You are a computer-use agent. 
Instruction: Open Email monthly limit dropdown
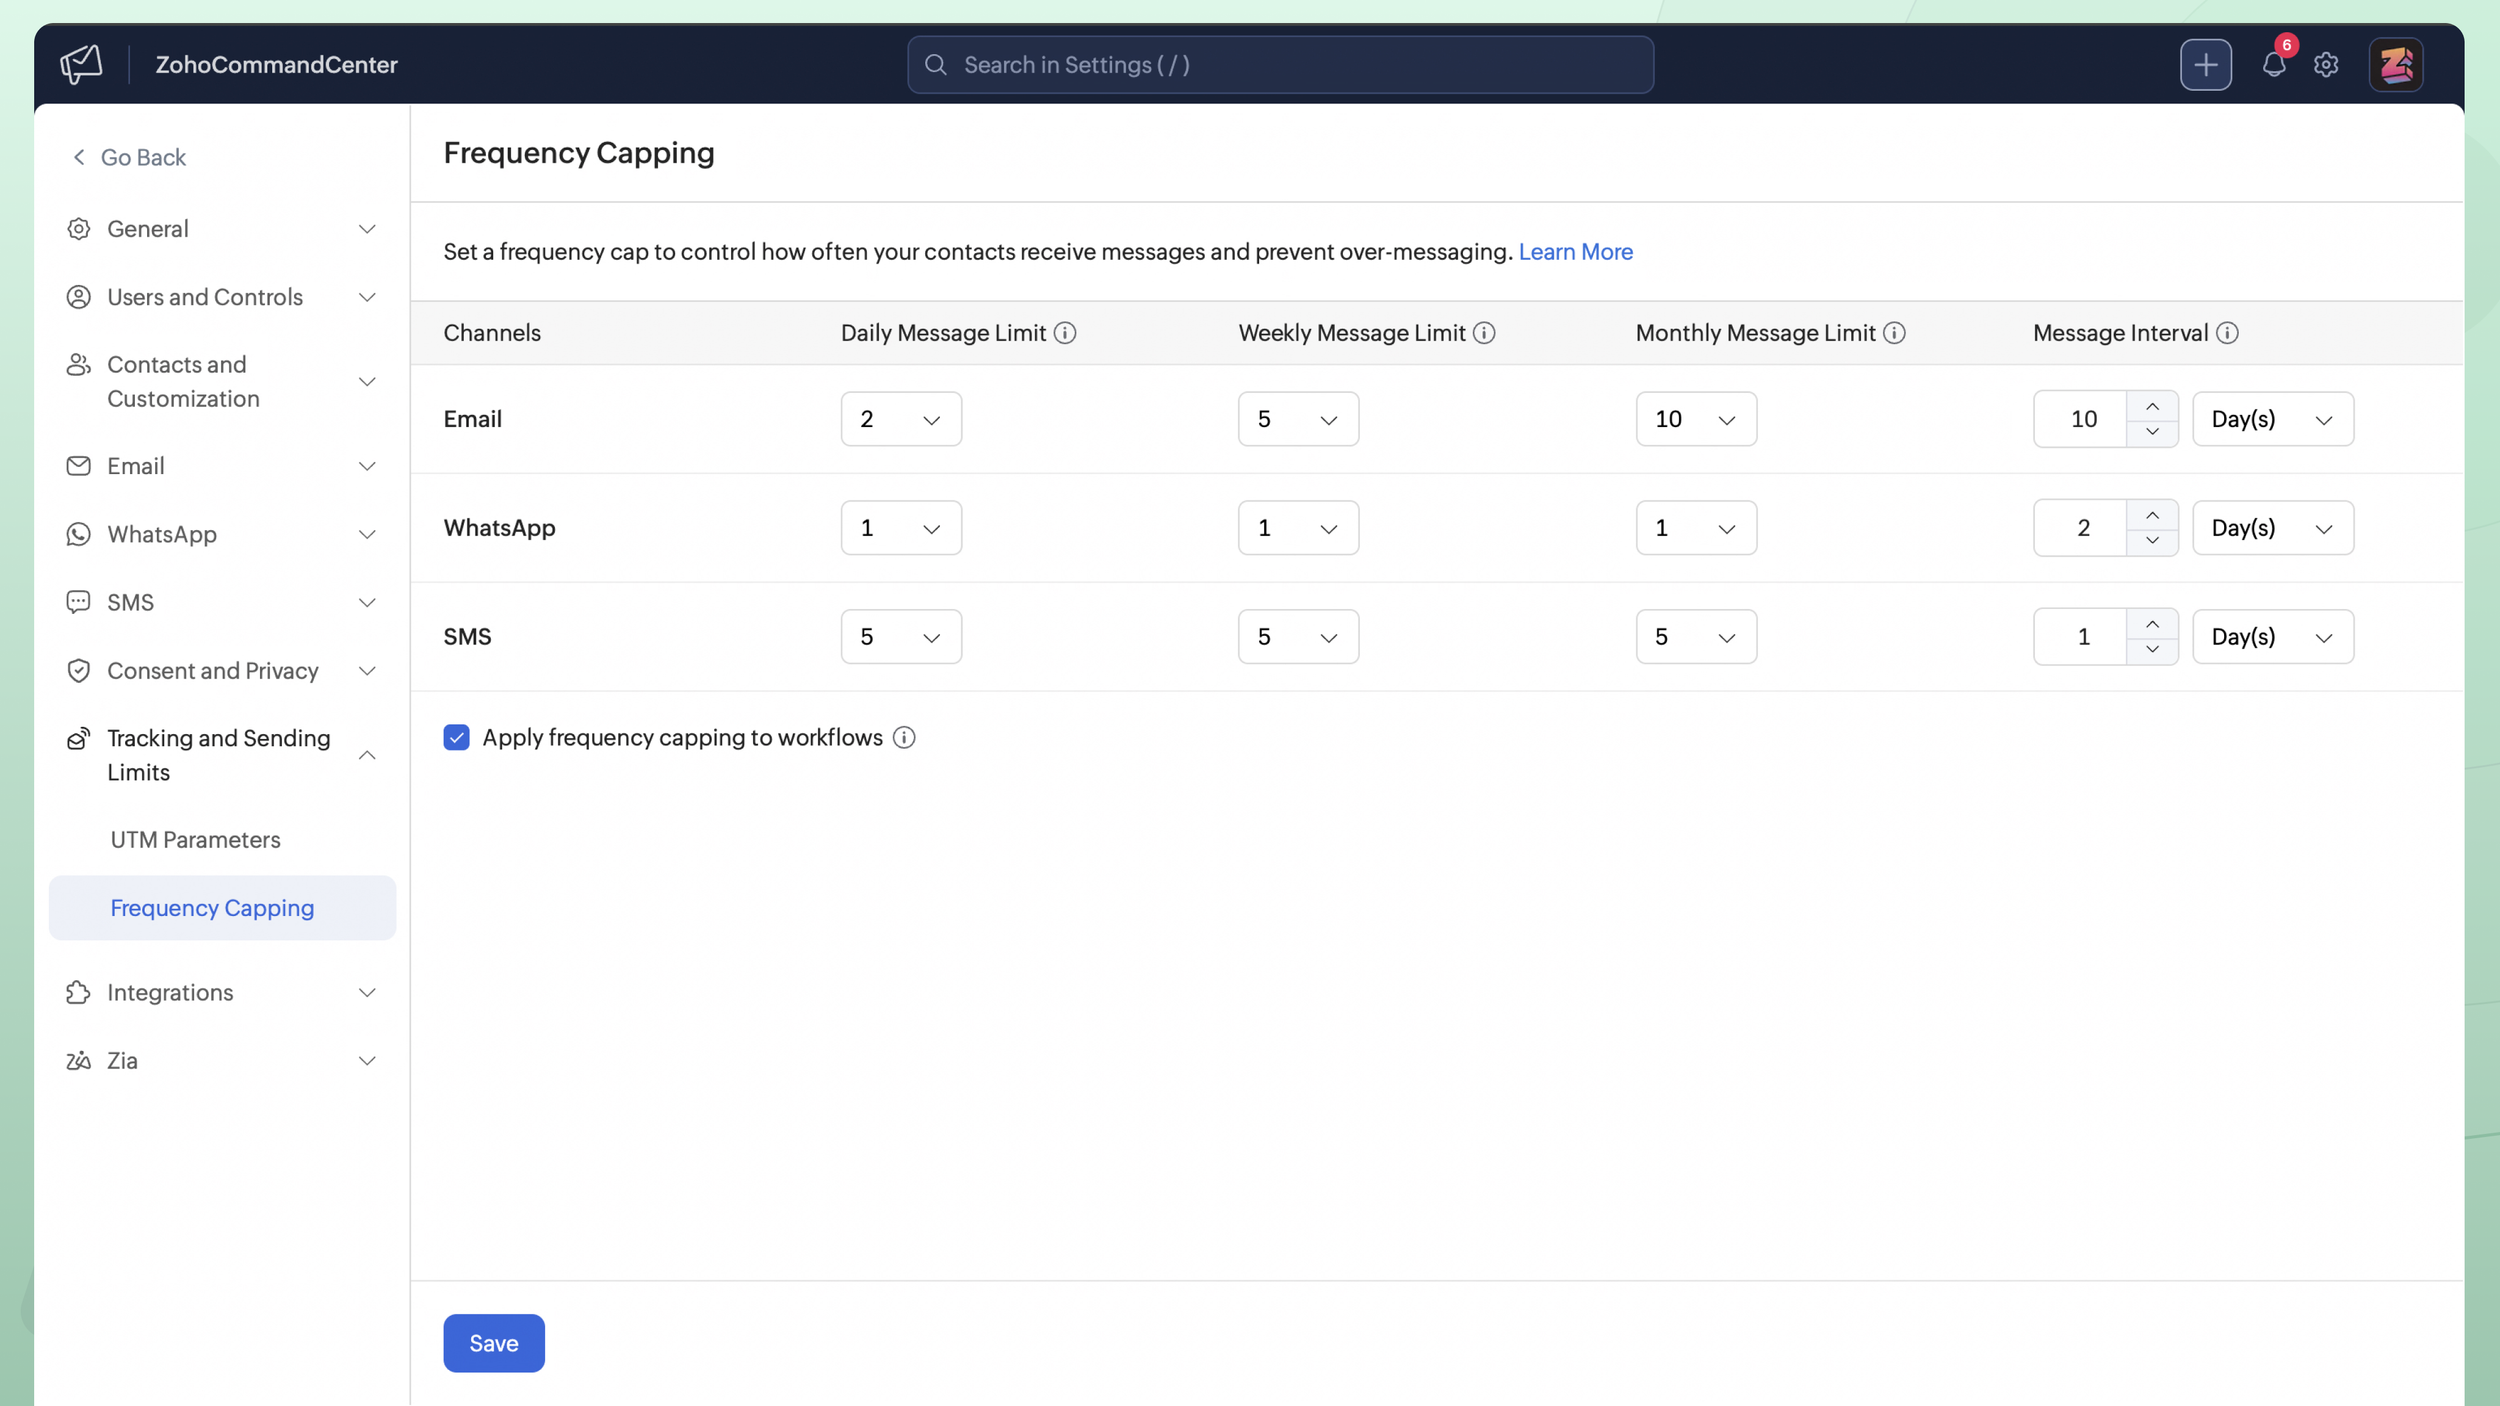pos(1696,419)
